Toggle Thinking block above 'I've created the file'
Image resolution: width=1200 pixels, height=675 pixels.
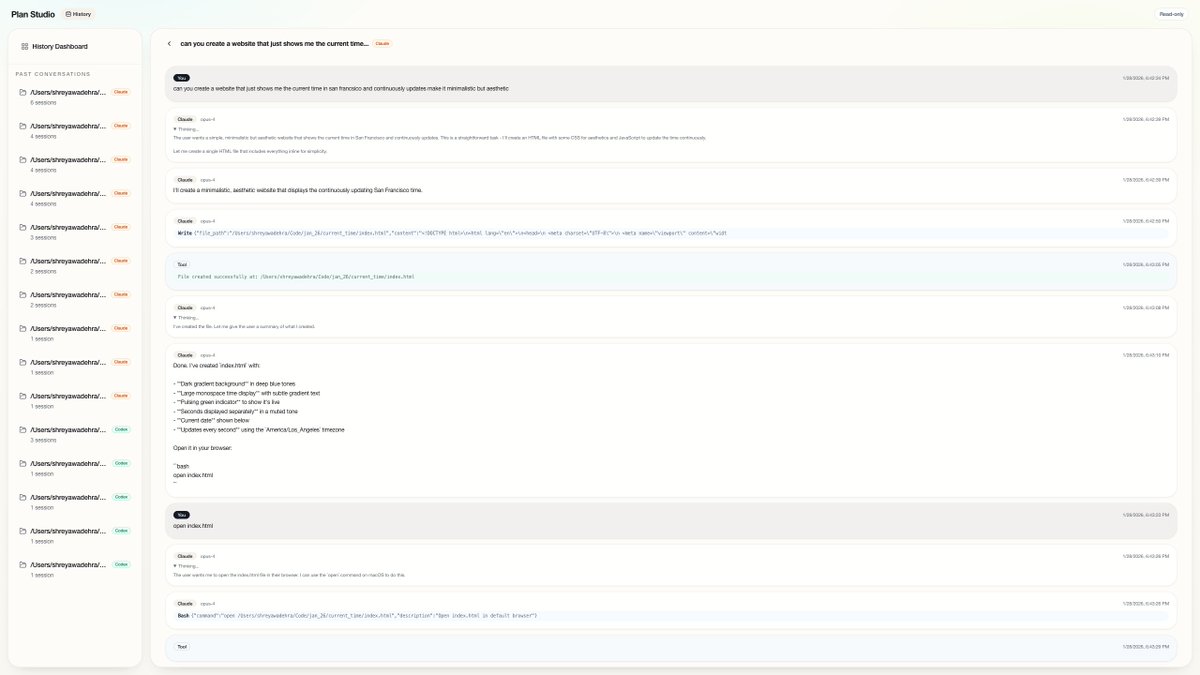[186, 317]
